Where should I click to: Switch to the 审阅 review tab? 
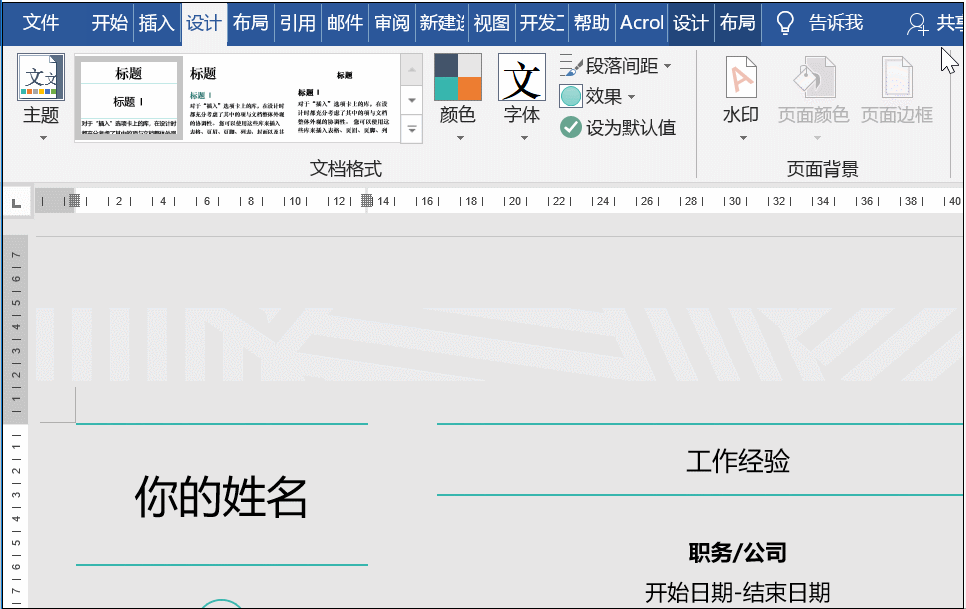(x=392, y=23)
